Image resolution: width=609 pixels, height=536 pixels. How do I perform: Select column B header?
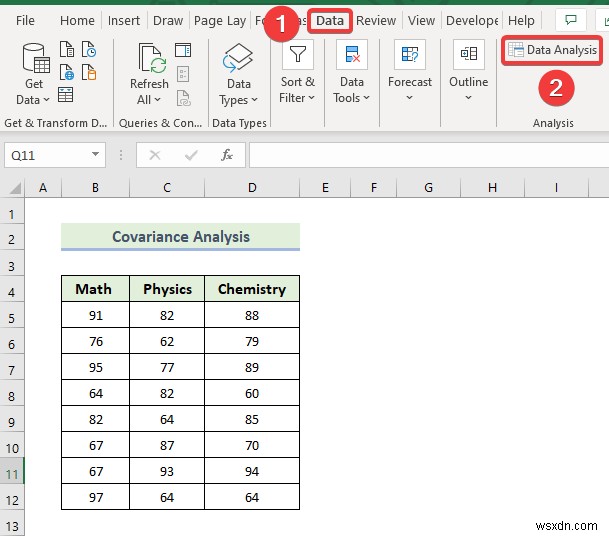(x=95, y=188)
